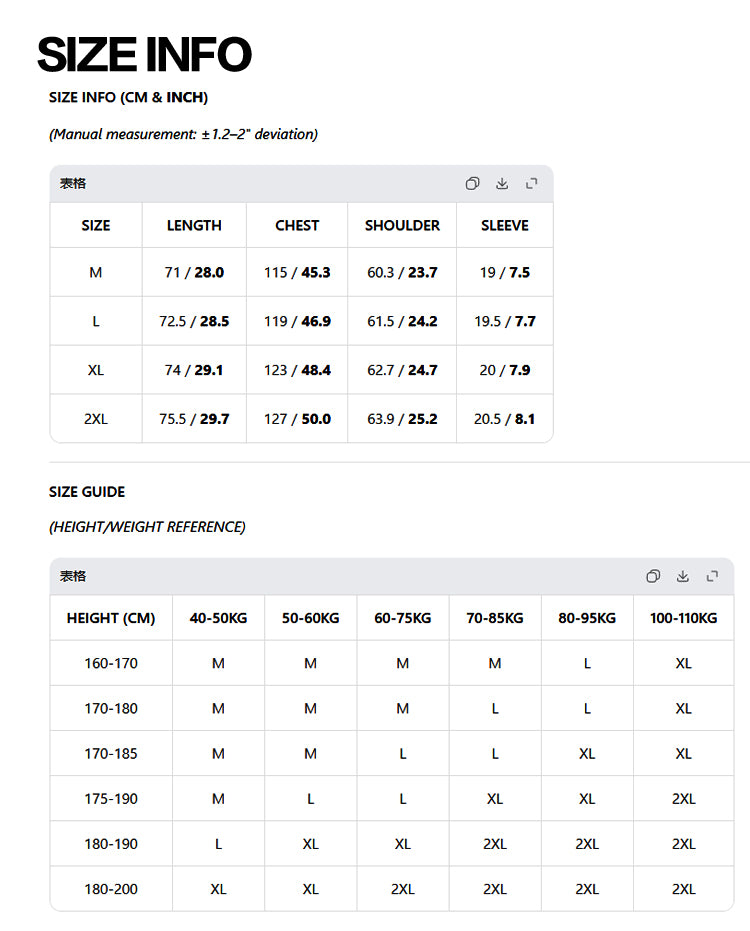The image size is (750, 931).
Task: Download the size info table
Action: [x=502, y=183]
